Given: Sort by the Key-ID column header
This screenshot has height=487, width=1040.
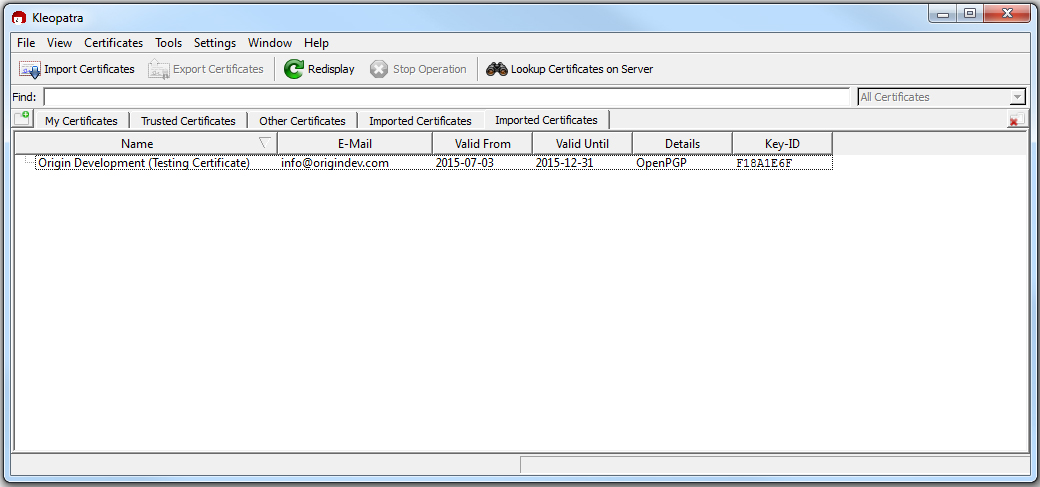Looking at the screenshot, I should tap(783, 143).
